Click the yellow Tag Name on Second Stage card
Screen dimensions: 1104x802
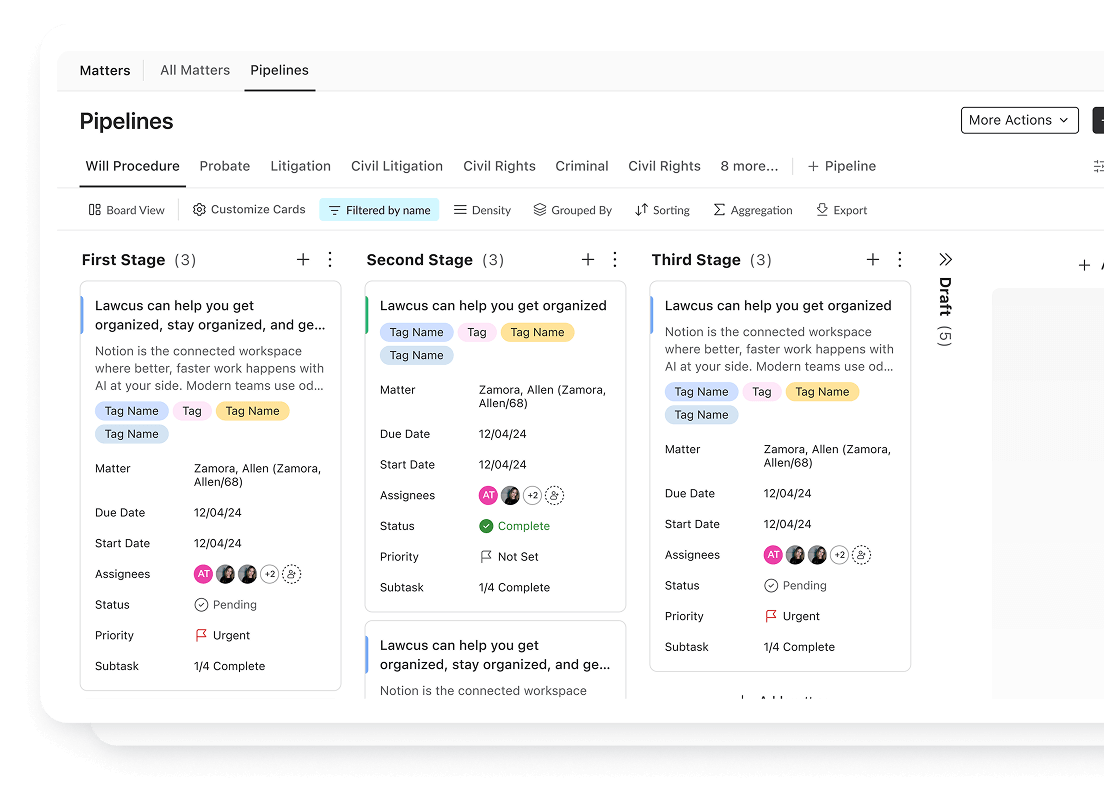[x=537, y=332]
